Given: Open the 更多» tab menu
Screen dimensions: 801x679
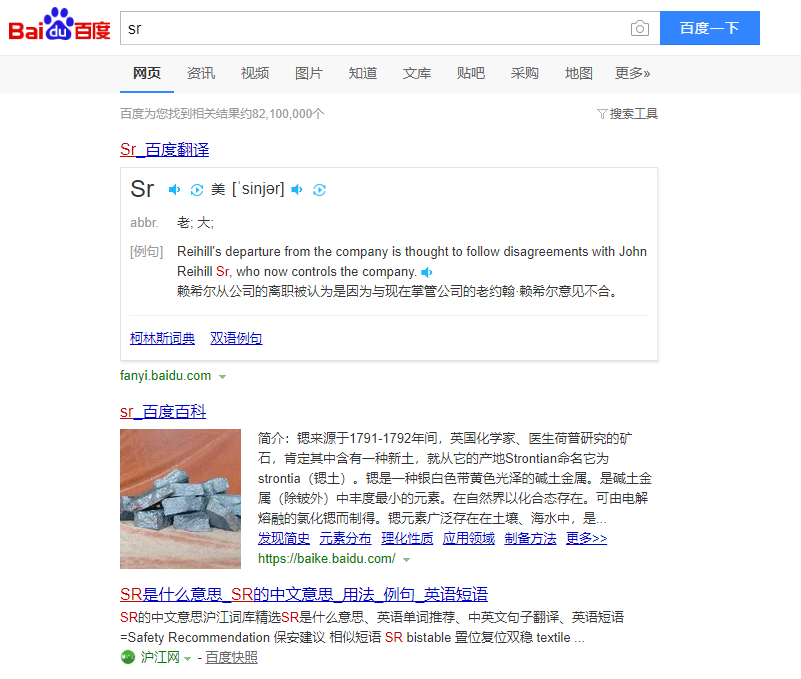Looking at the screenshot, I should [x=632, y=74].
